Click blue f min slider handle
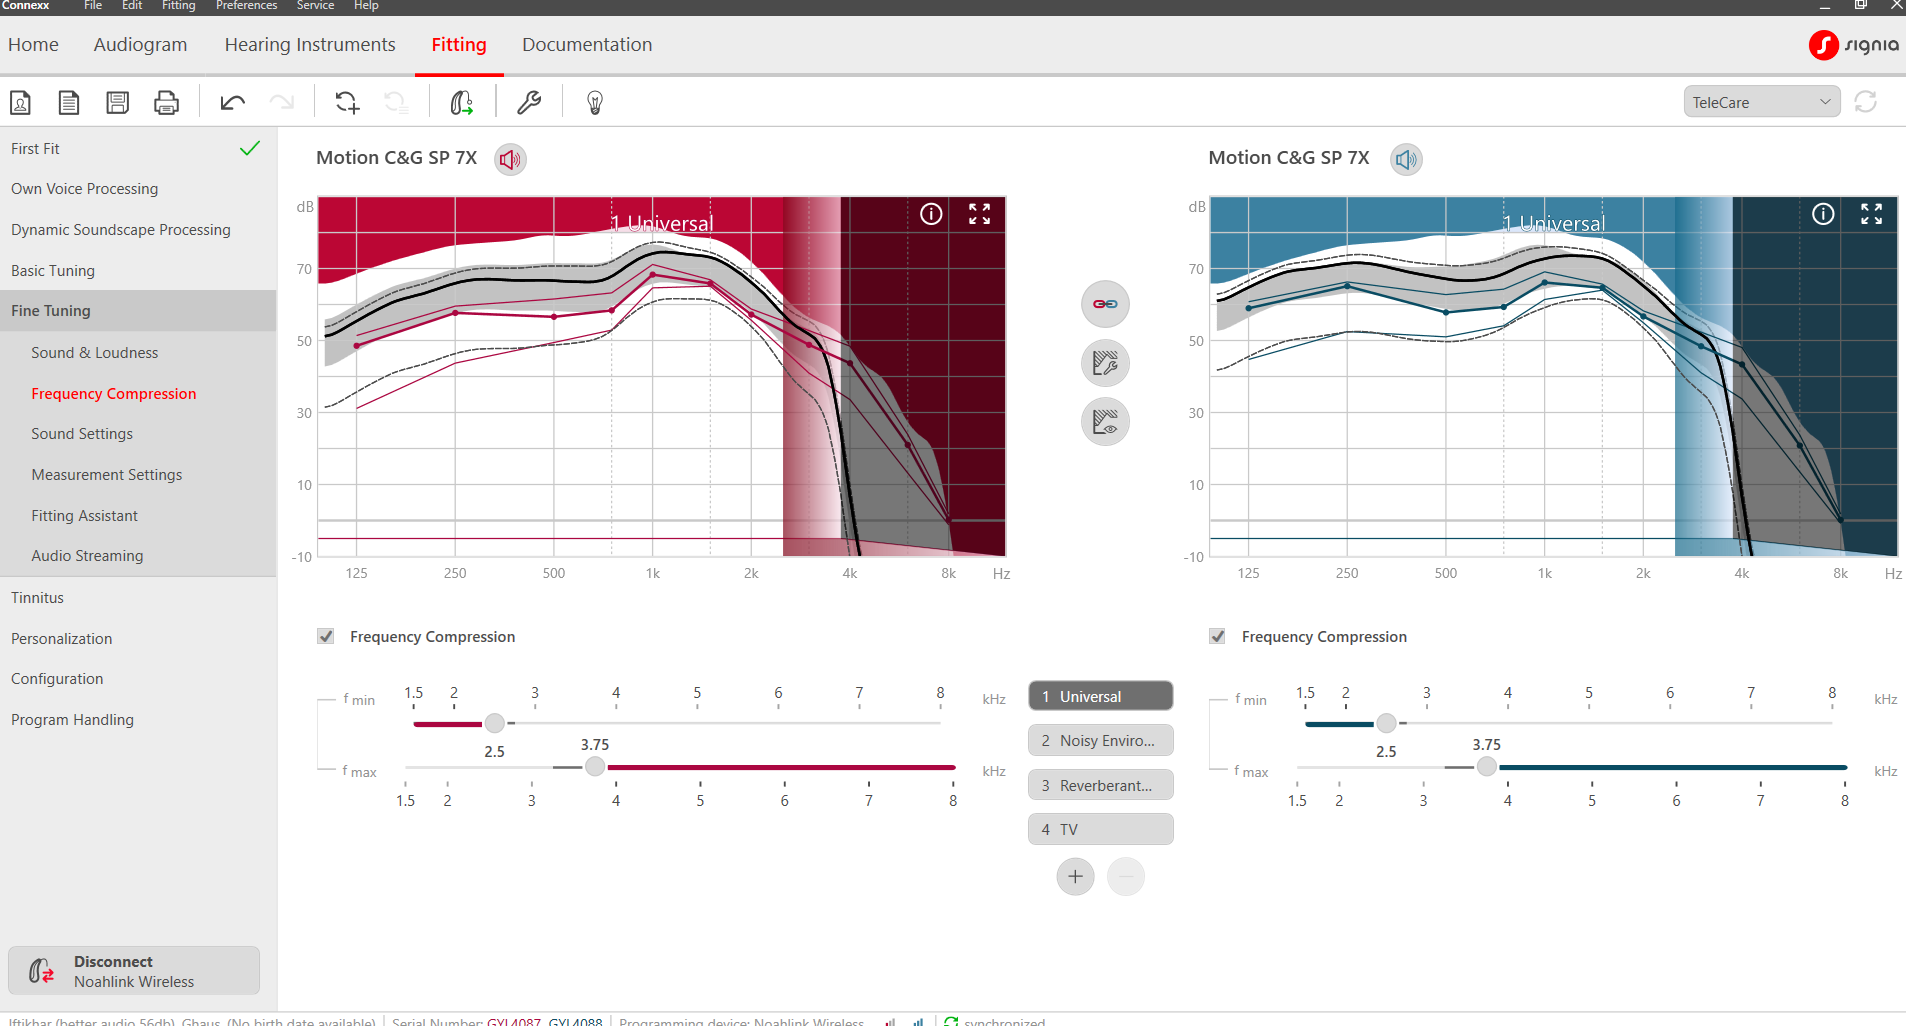The width and height of the screenshot is (1906, 1026). coord(1386,723)
